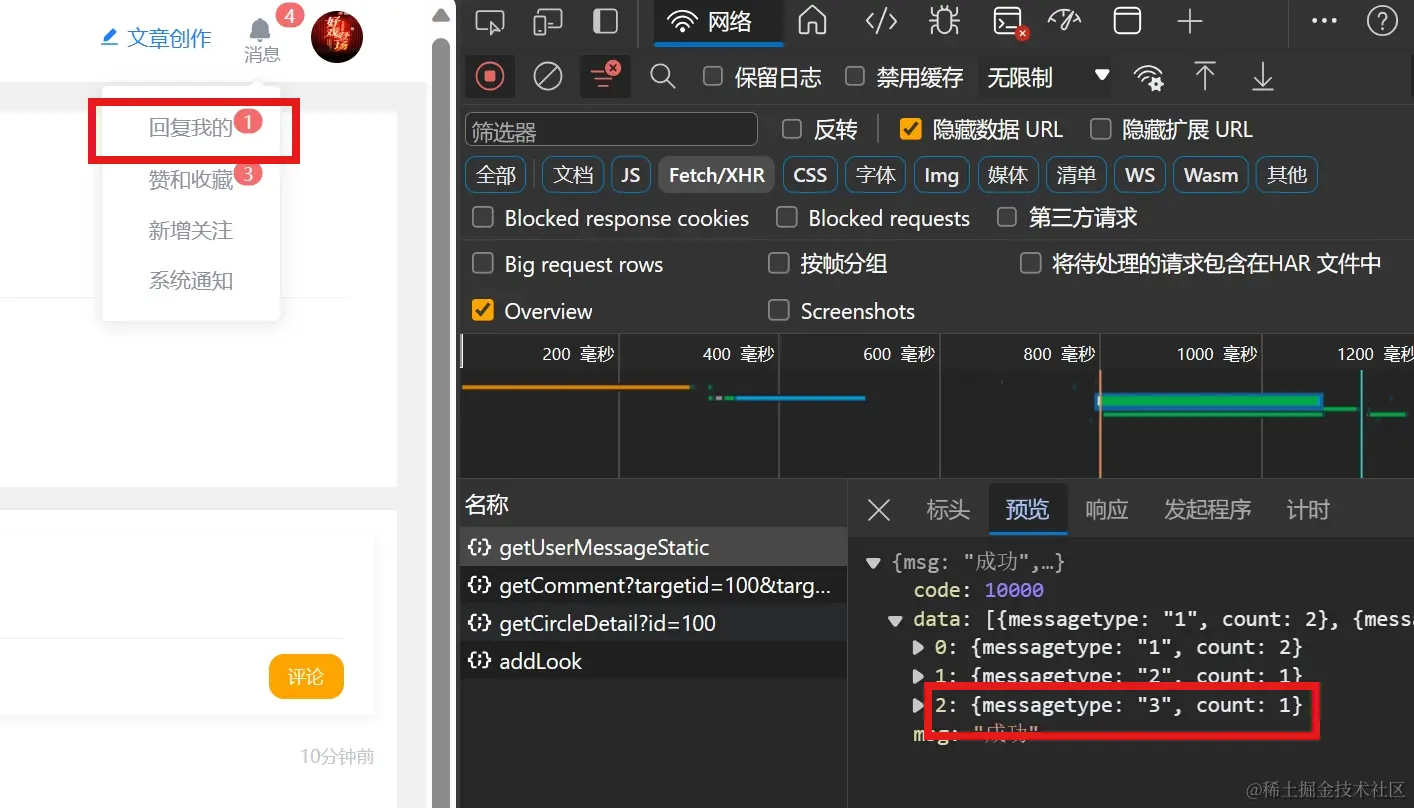Screen dimensions: 1414x808
Task: Enable the 按帧分组 checkbox
Action: [x=778, y=263]
